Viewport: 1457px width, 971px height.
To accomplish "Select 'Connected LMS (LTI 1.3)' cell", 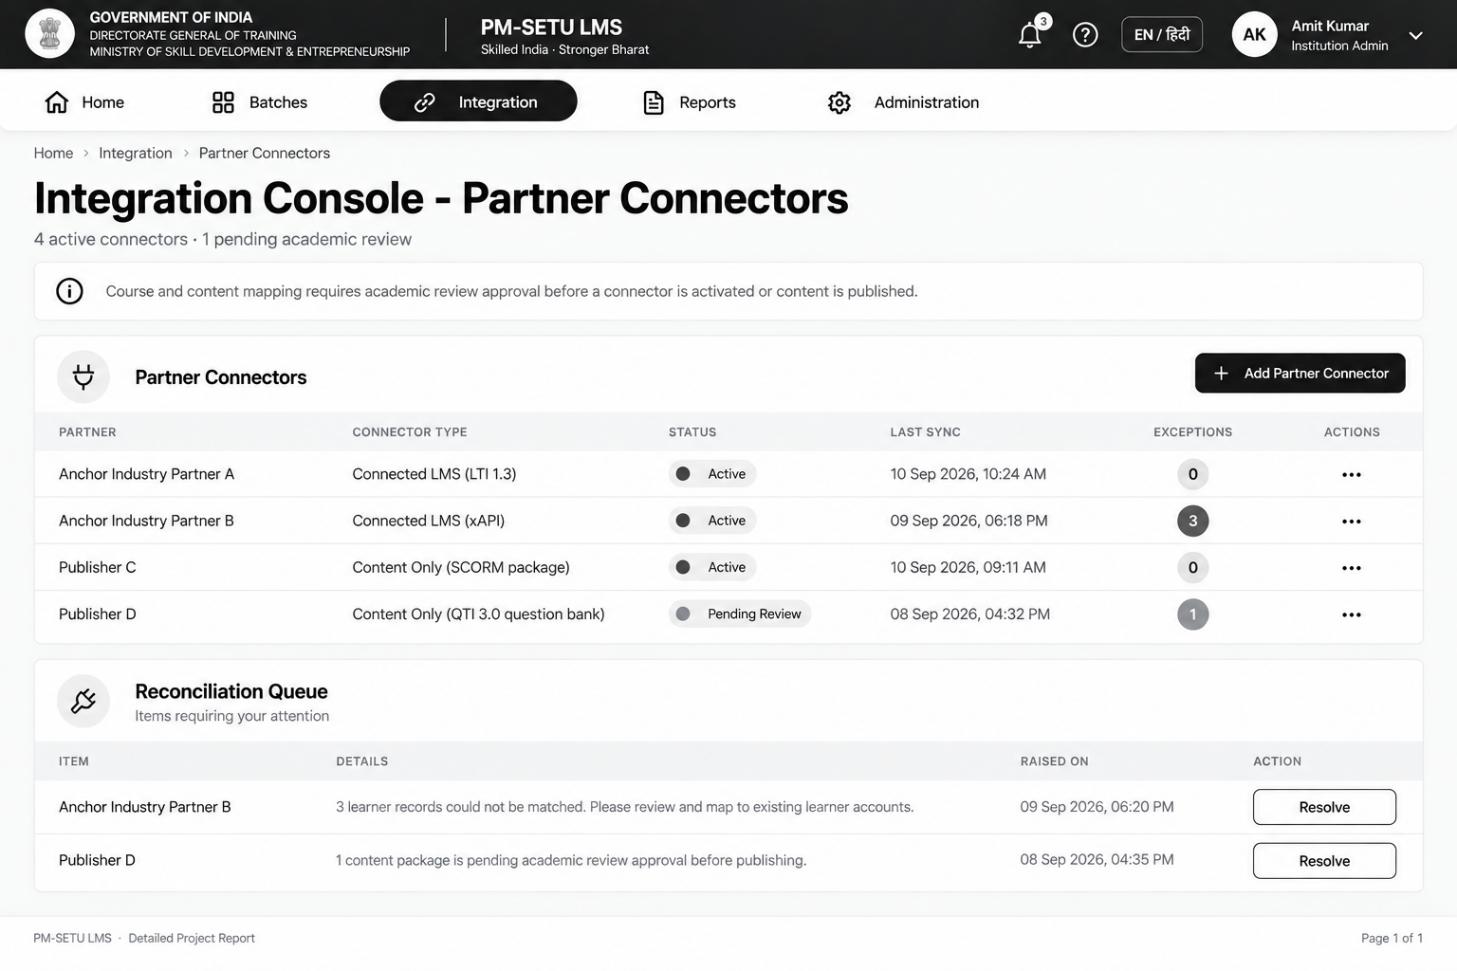I will 434,474.
